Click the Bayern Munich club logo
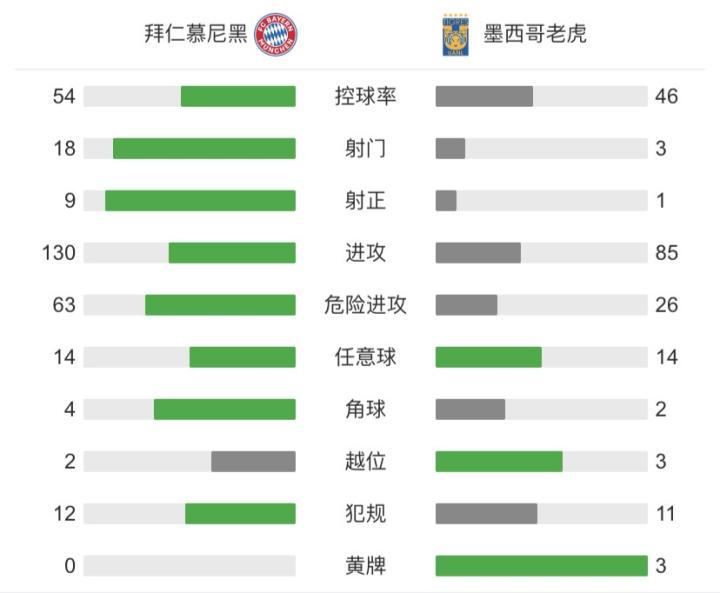The image size is (720, 593). click(x=276, y=35)
